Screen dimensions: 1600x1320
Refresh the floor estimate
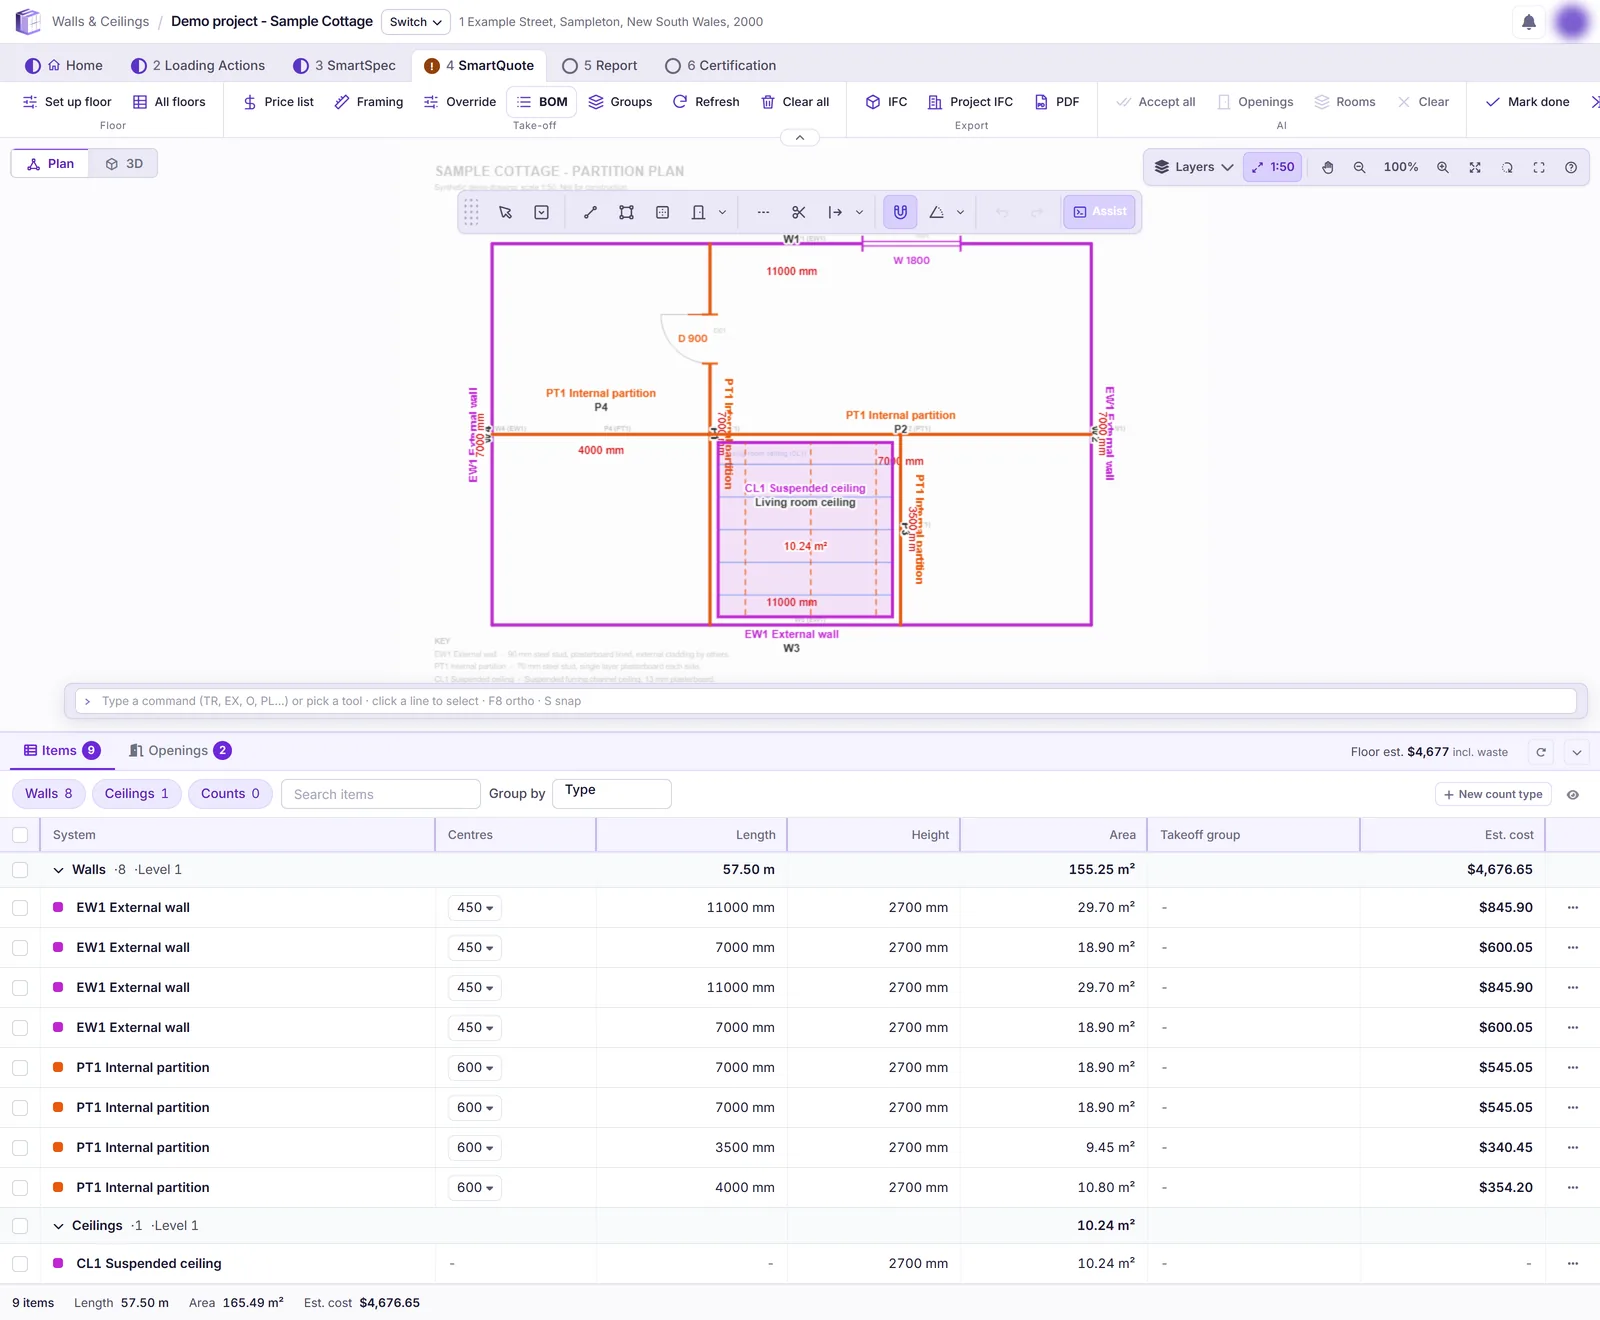[x=1541, y=752]
